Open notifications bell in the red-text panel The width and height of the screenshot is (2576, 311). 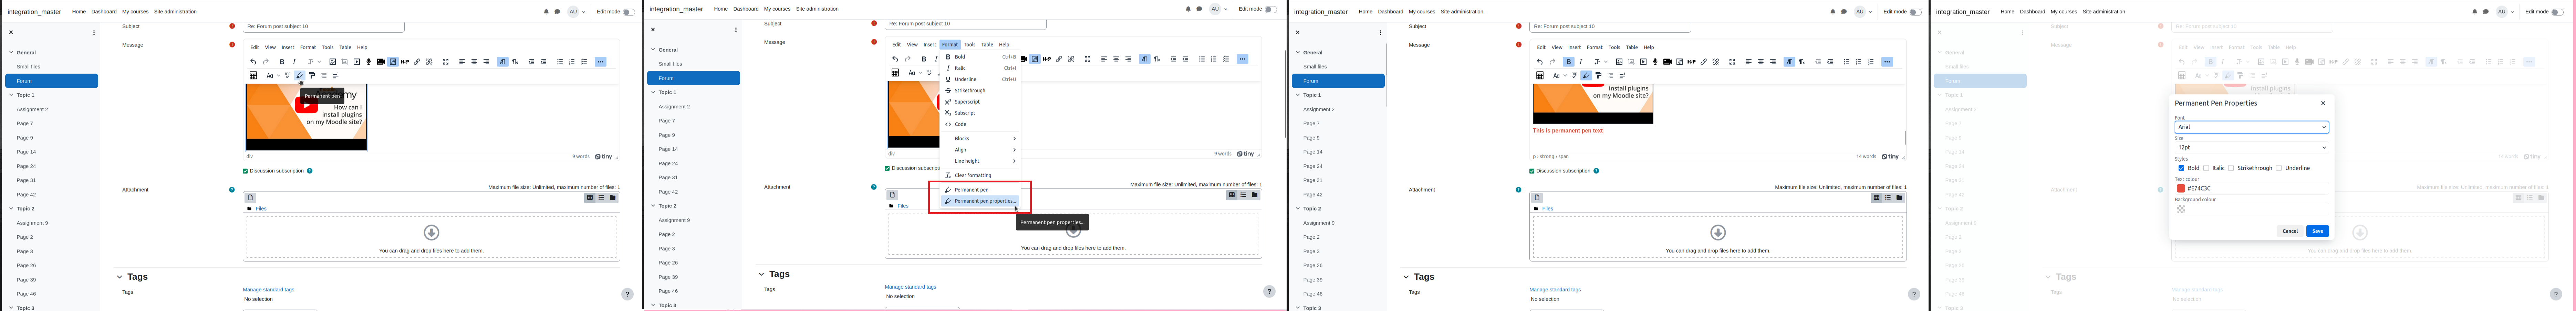click(1833, 12)
